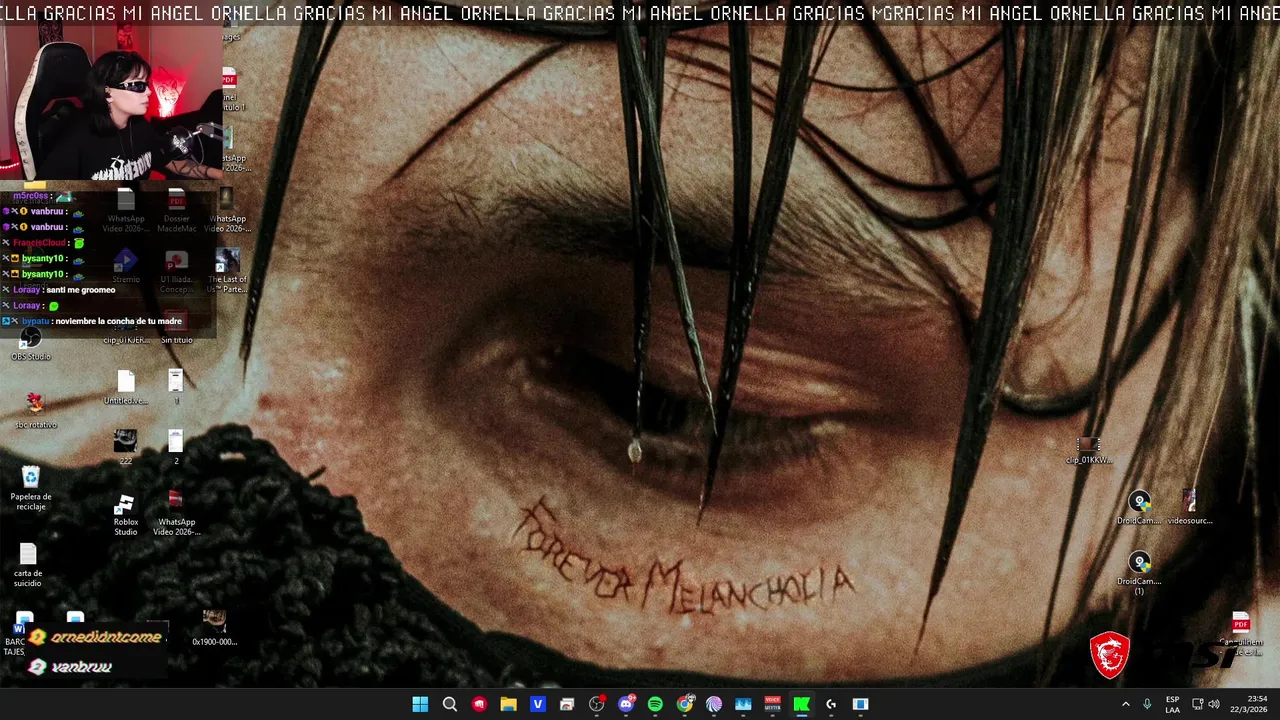Open the Logitech G taskbar icon

point(831,704)
